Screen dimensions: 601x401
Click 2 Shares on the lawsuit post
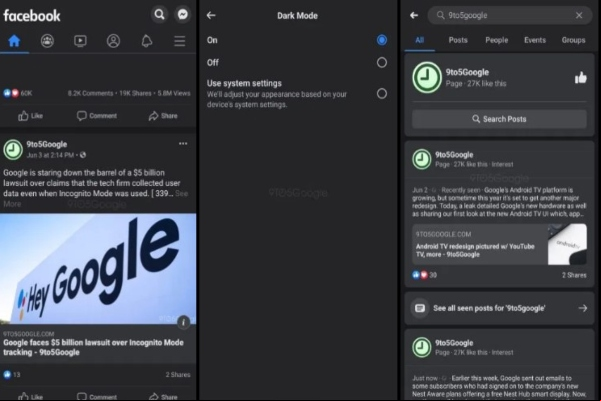(x=178, y=375)
